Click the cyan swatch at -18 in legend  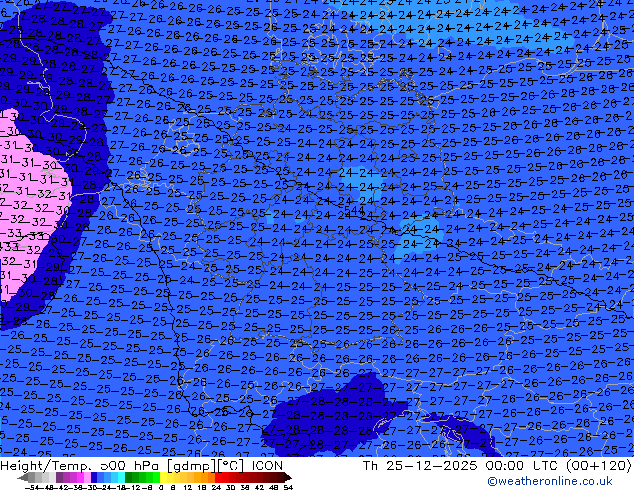[122, 477]
